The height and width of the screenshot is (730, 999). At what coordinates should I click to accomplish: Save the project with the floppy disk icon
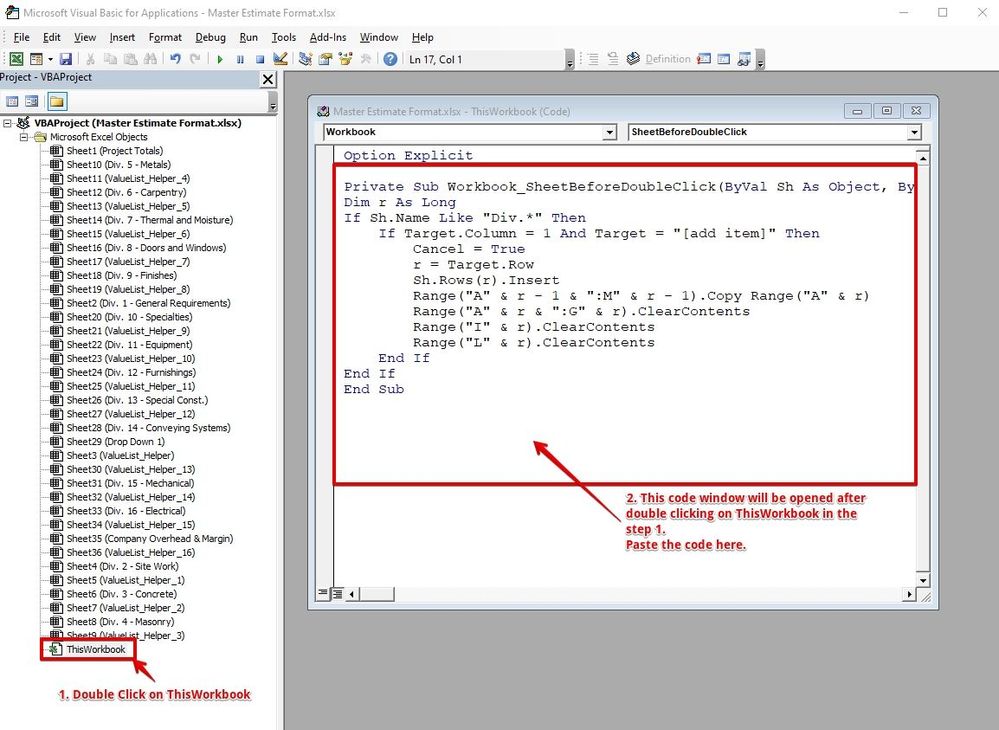click(65, 59)
